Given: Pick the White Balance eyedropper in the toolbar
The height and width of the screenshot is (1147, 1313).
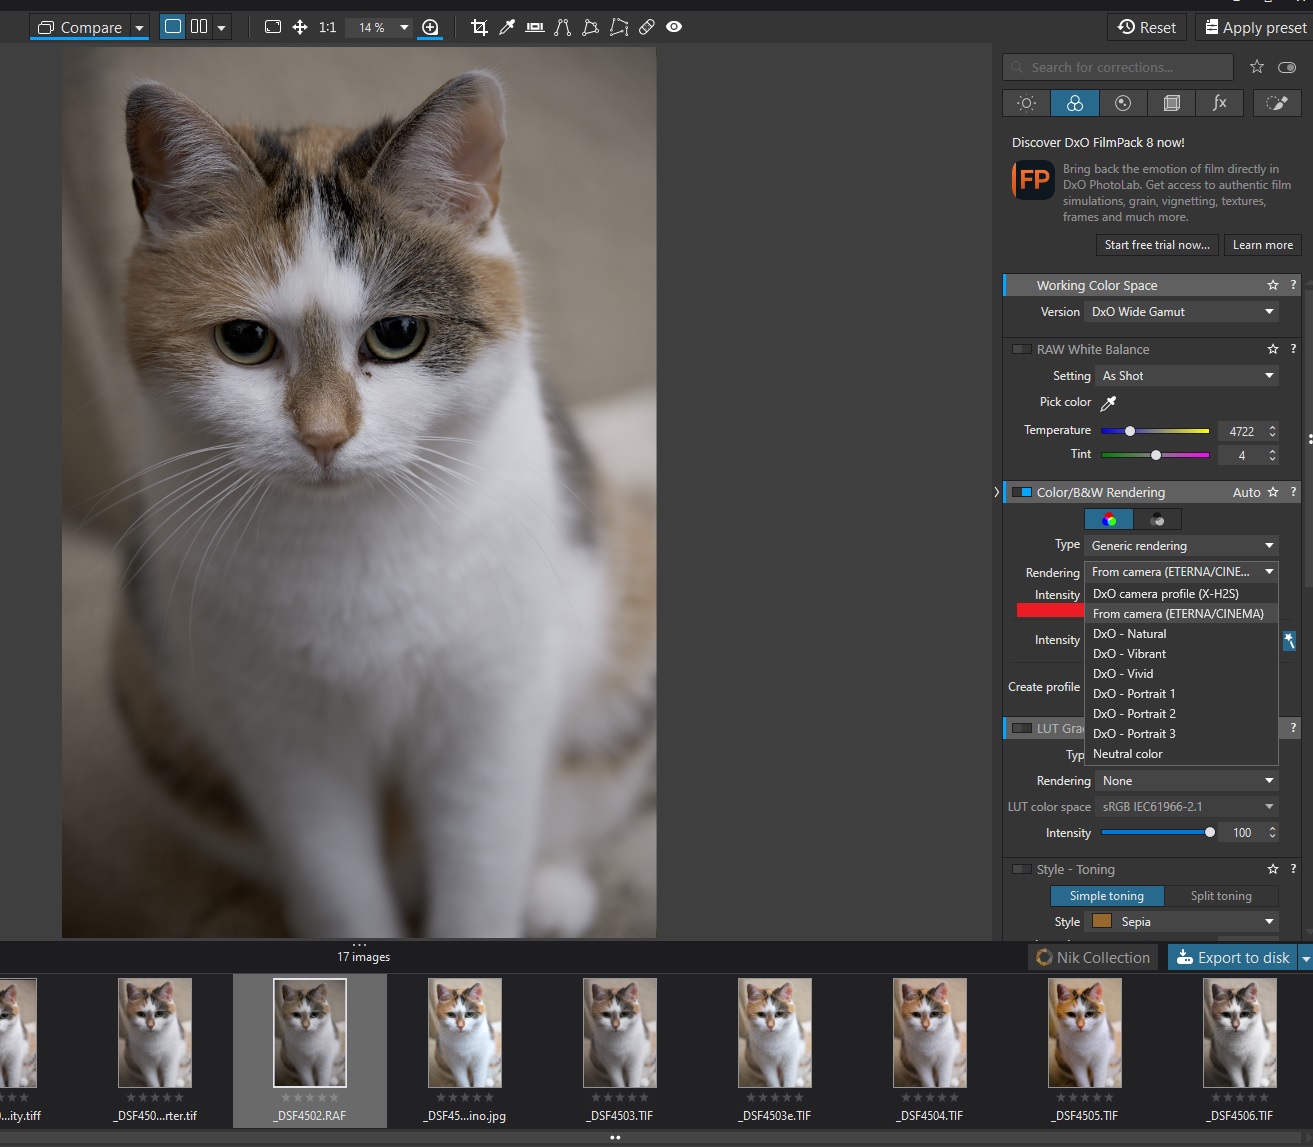Looking at the screenshot, I should pos(507,27).
